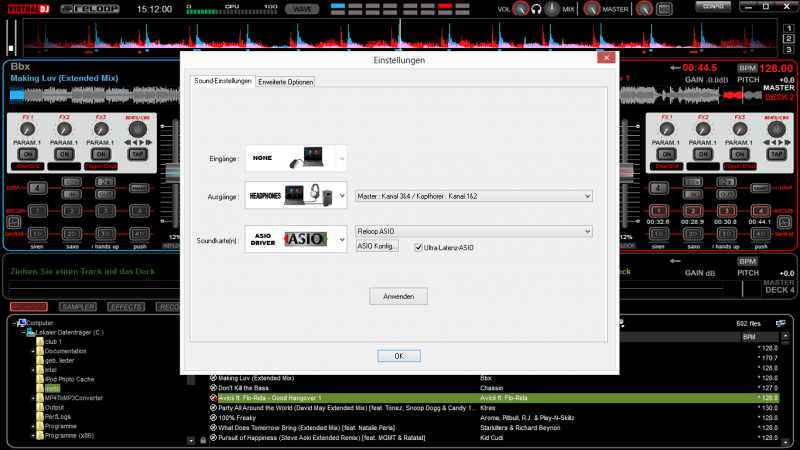Collapse the Computer tree node

[14, 323]
